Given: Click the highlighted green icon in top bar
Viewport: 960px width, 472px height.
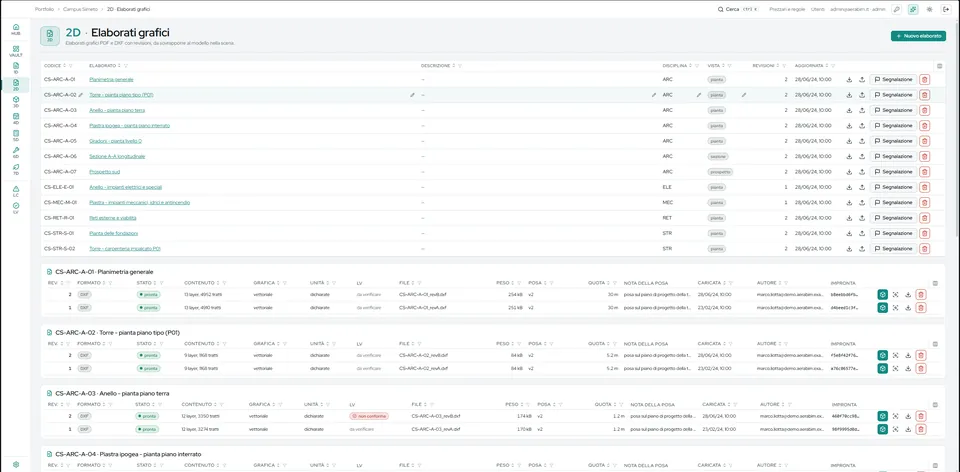Looking at the screenshot, I should click(913, 9).
